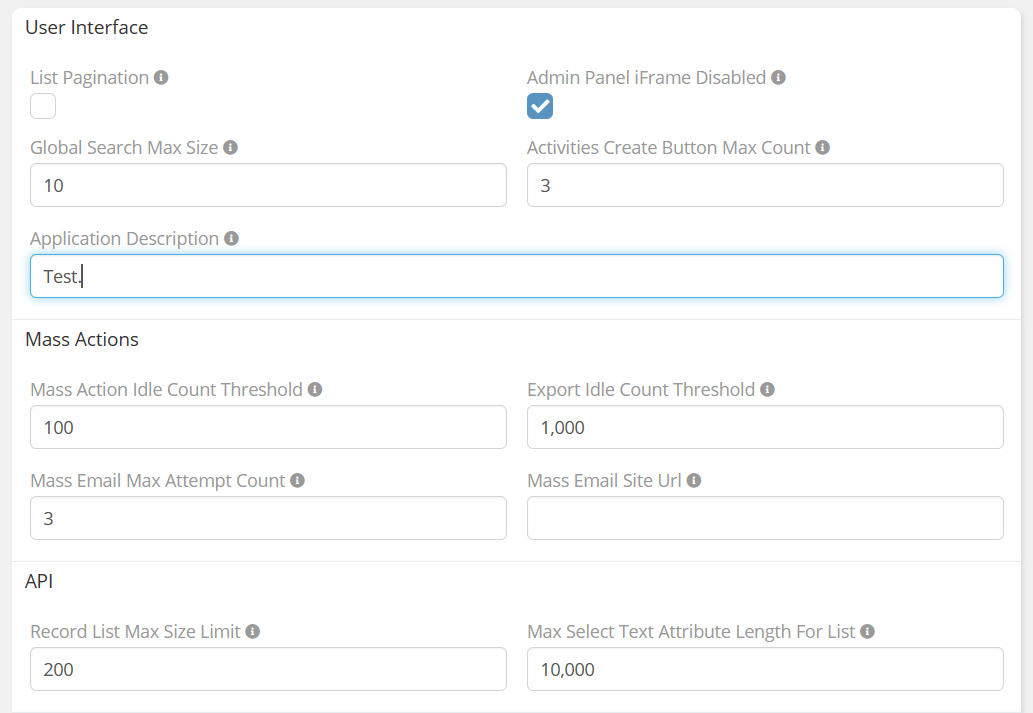Click the Export Idle Count Threshold info icon

tap(767, 390)
